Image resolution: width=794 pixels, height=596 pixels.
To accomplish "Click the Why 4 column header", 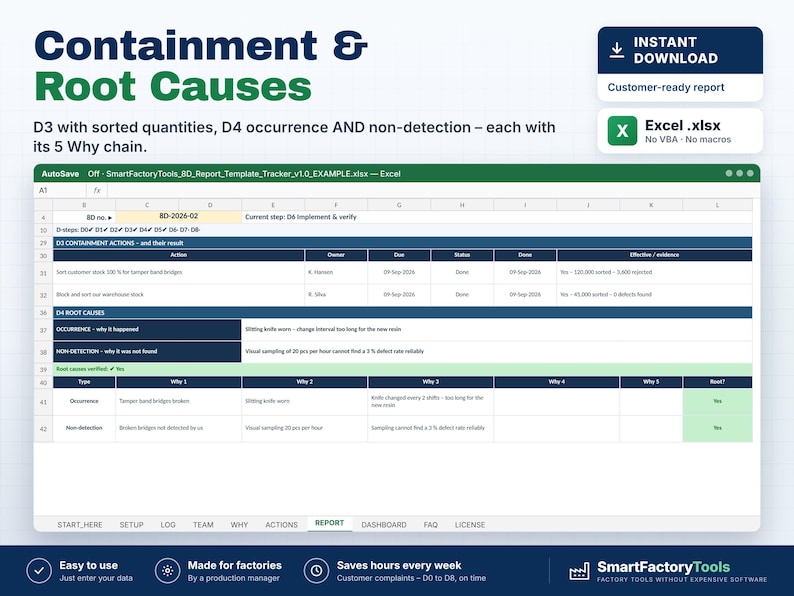I will (557, 382).
